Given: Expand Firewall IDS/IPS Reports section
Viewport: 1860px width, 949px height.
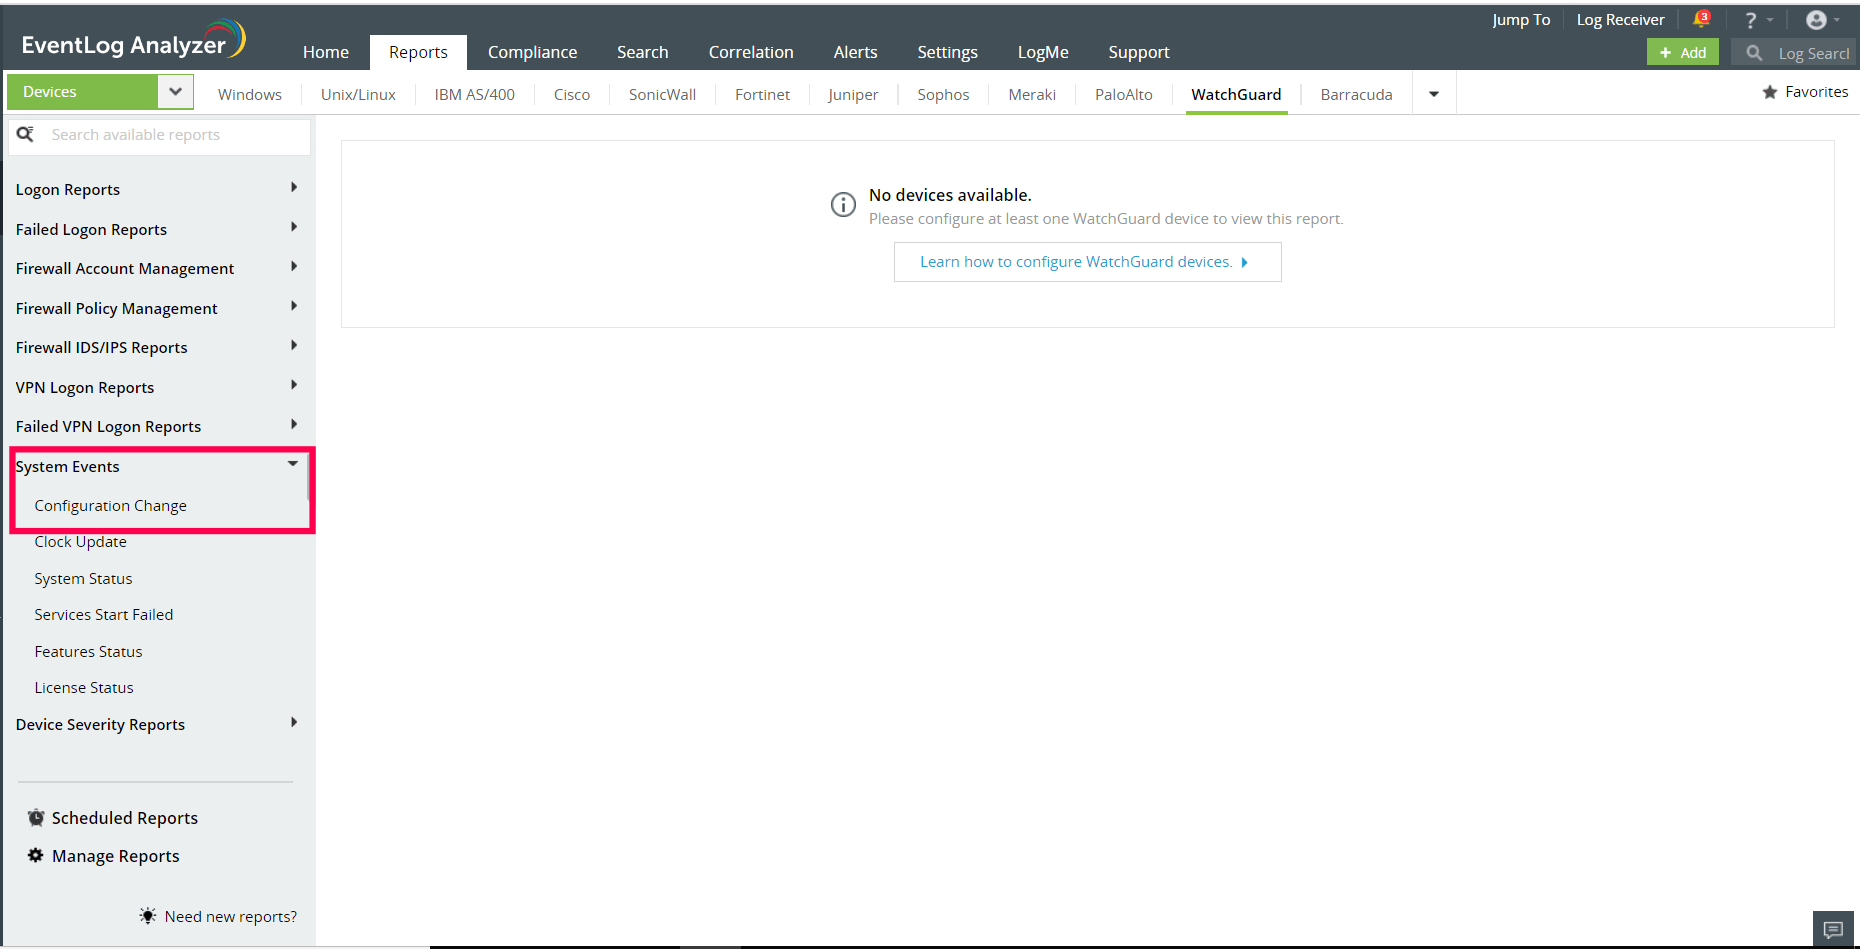Looking at the screenshot, I should (294, 346).
